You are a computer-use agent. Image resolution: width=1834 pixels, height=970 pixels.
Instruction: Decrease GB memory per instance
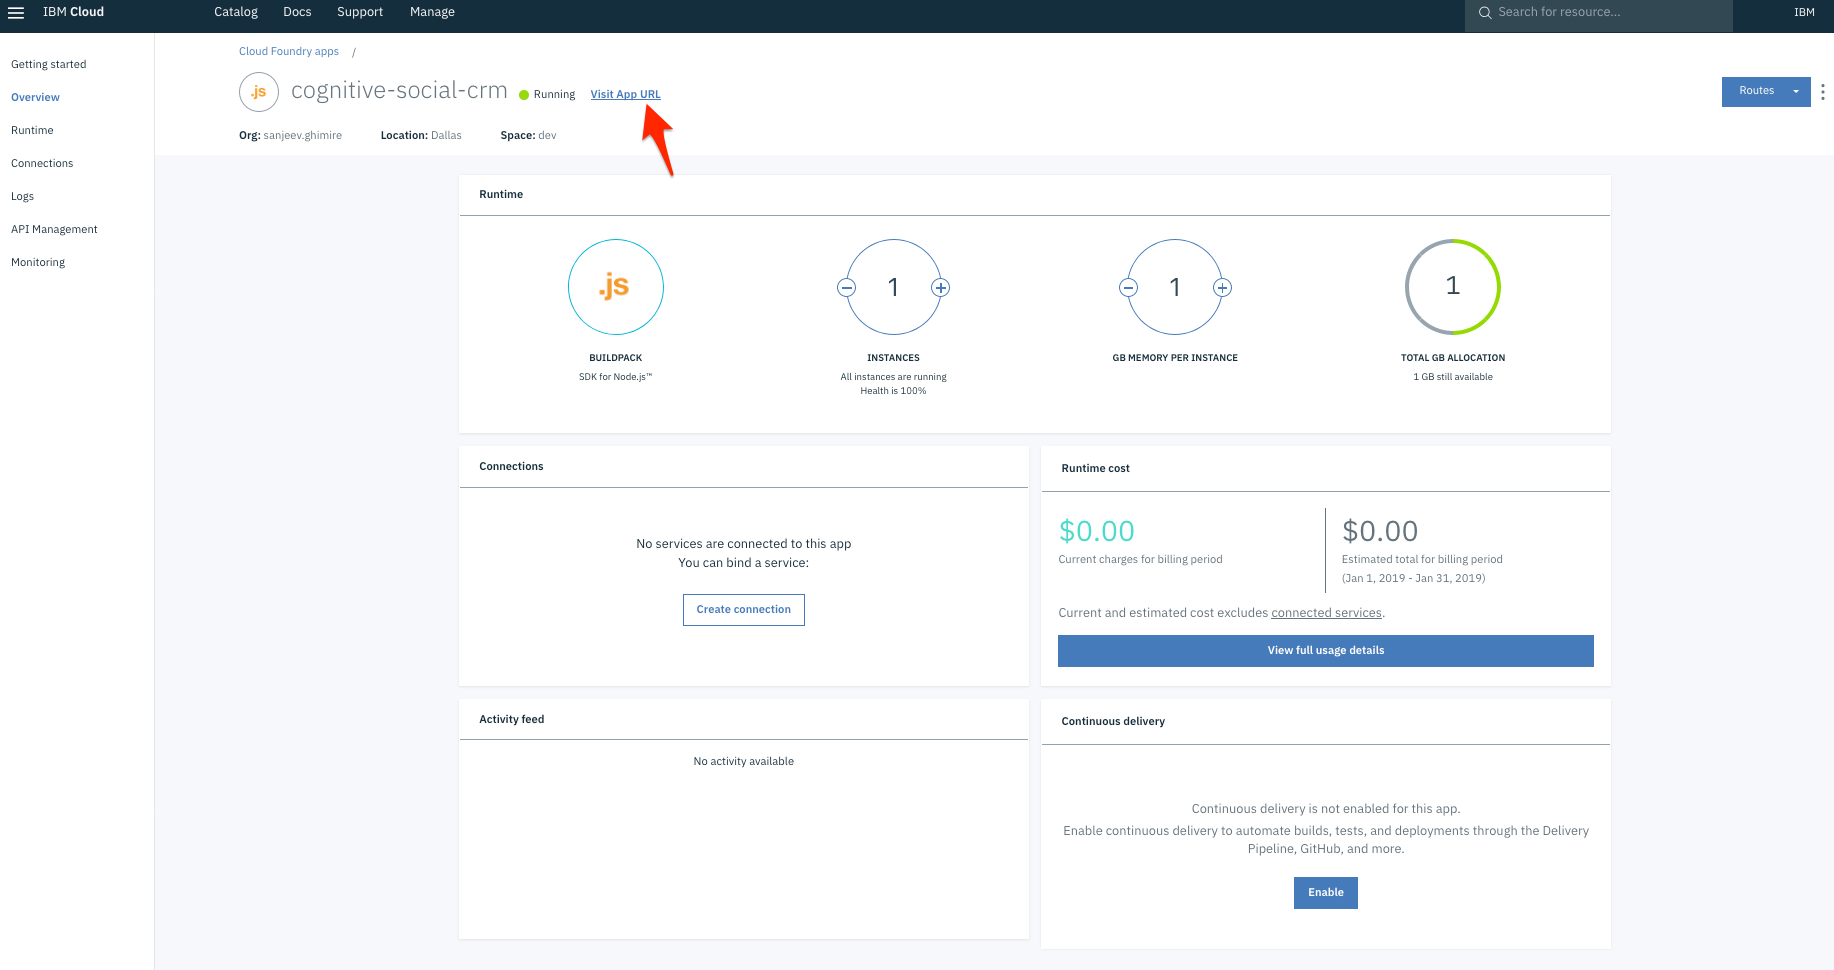1128,288
